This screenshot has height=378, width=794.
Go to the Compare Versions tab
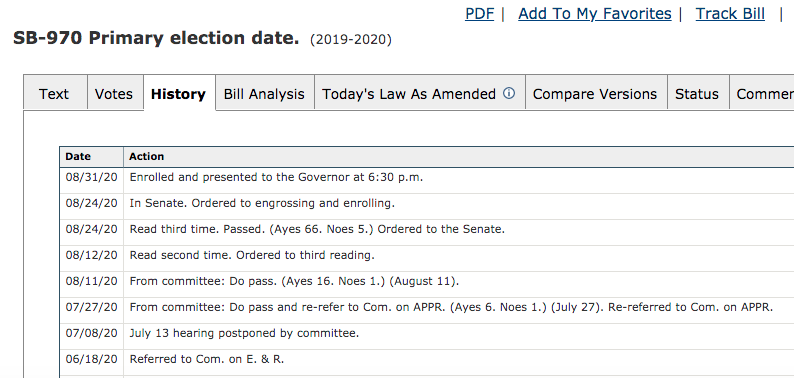[x=596, y=92]
